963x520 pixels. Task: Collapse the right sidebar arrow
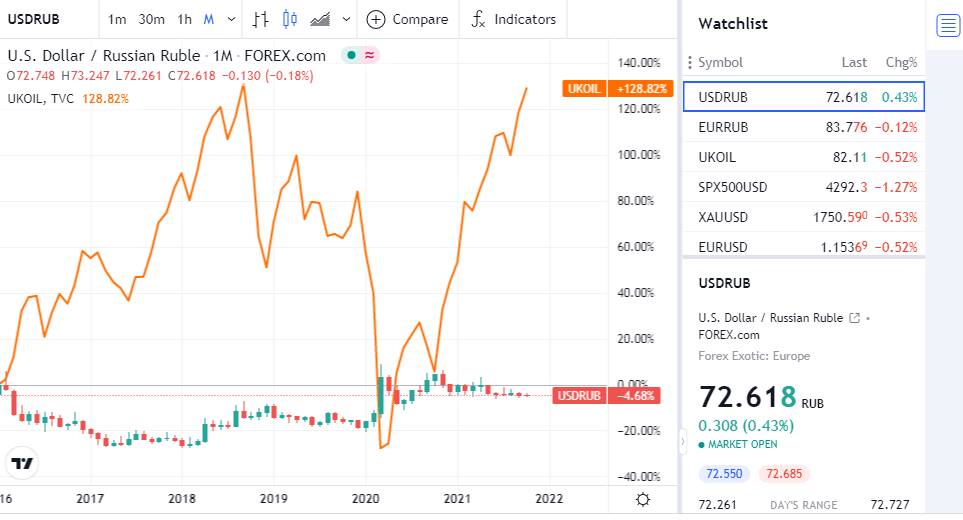(x=682, y=442)
